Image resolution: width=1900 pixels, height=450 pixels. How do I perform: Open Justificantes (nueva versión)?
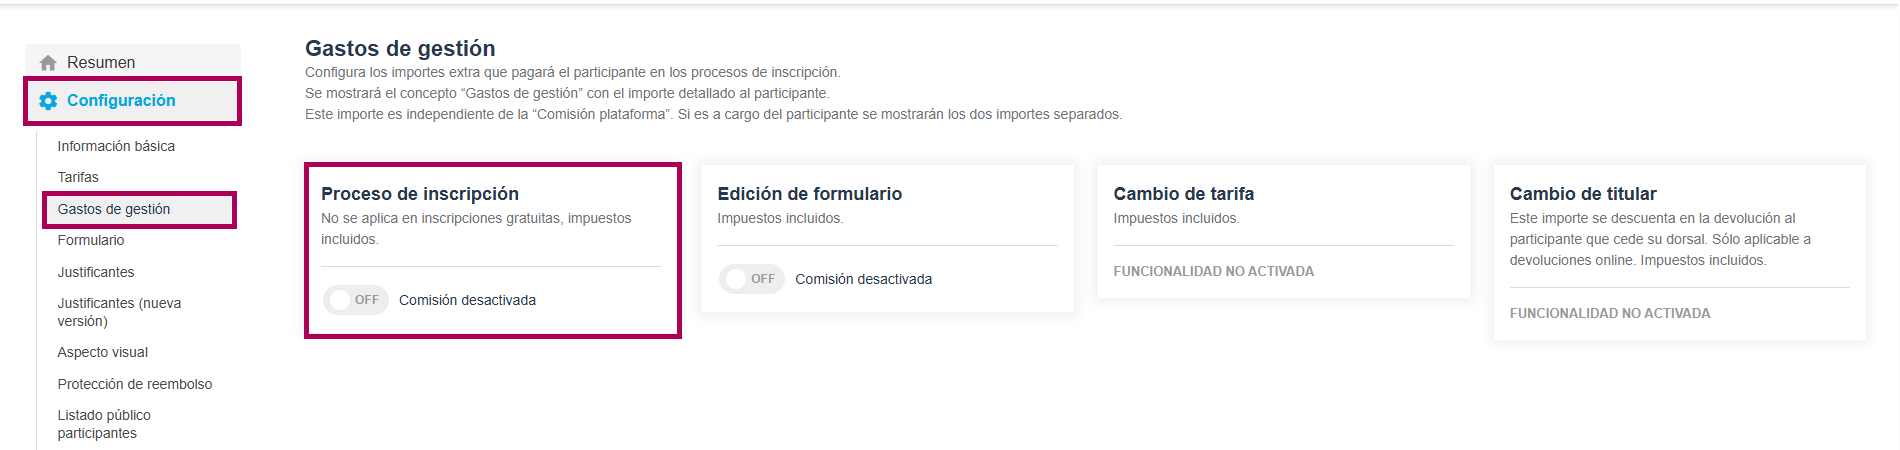tap(119, 312)
